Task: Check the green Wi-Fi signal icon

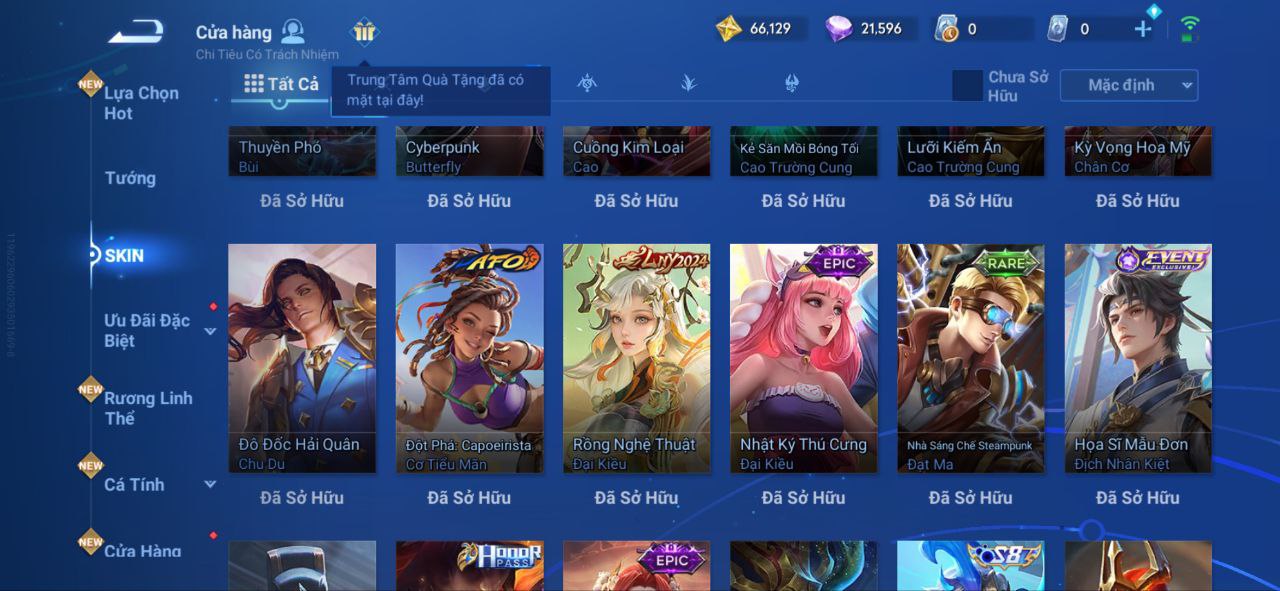Action: click(1190, 28)
